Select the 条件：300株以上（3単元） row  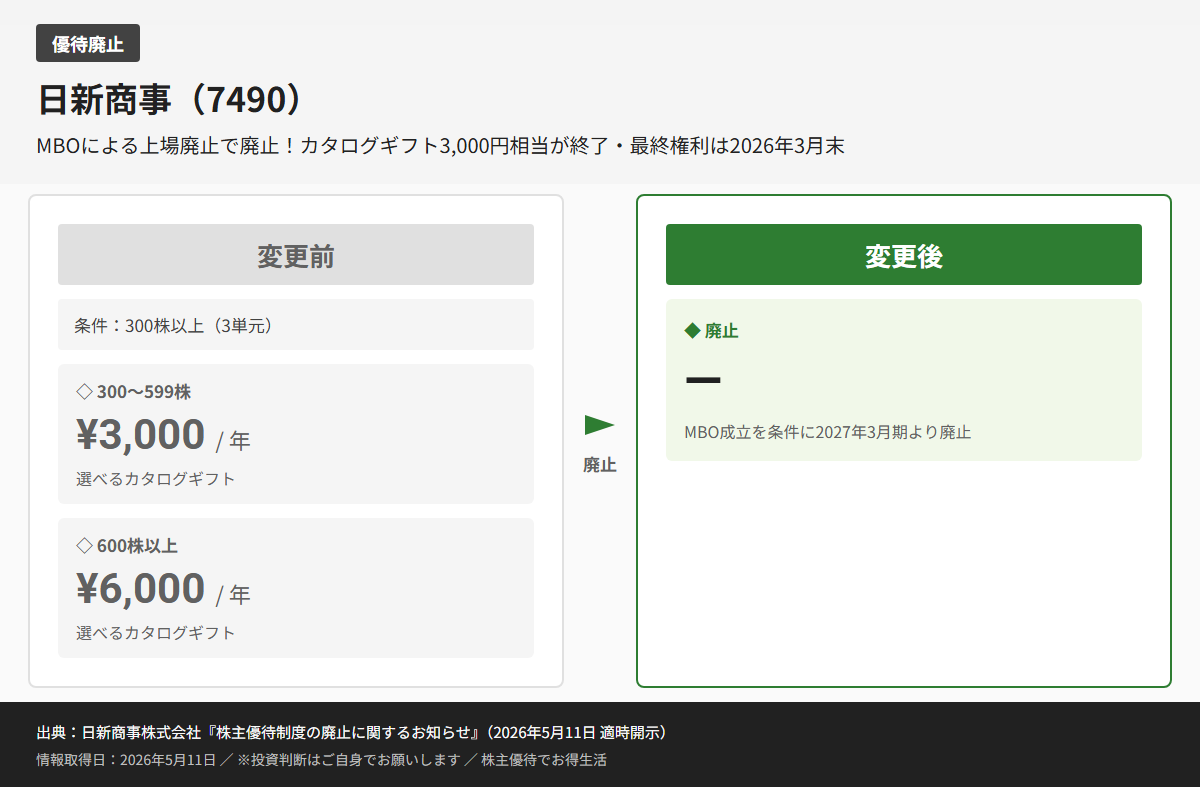[x=296, y=325]
